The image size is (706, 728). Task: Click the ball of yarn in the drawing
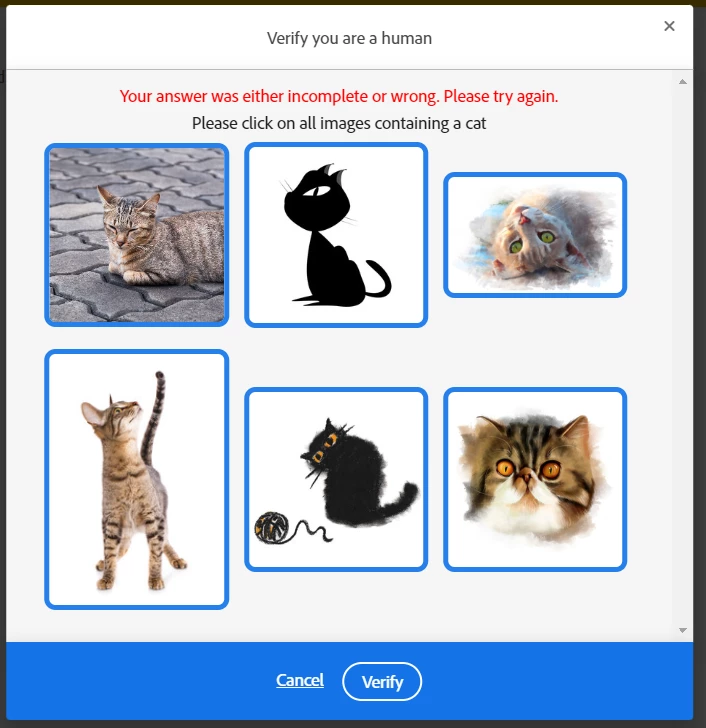tap(272, 527)
